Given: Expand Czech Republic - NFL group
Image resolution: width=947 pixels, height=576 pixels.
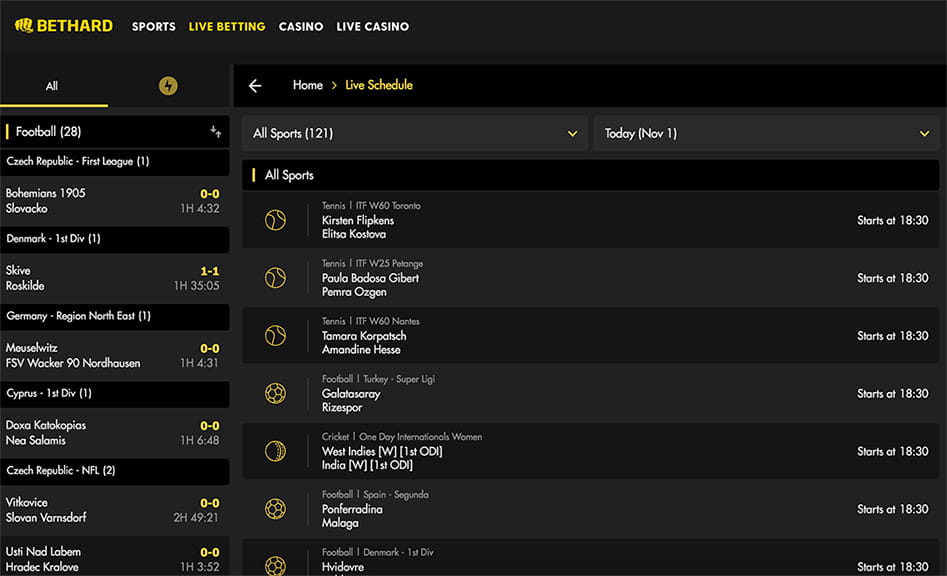Looking at the screenshot, I should tap(115, 471).
